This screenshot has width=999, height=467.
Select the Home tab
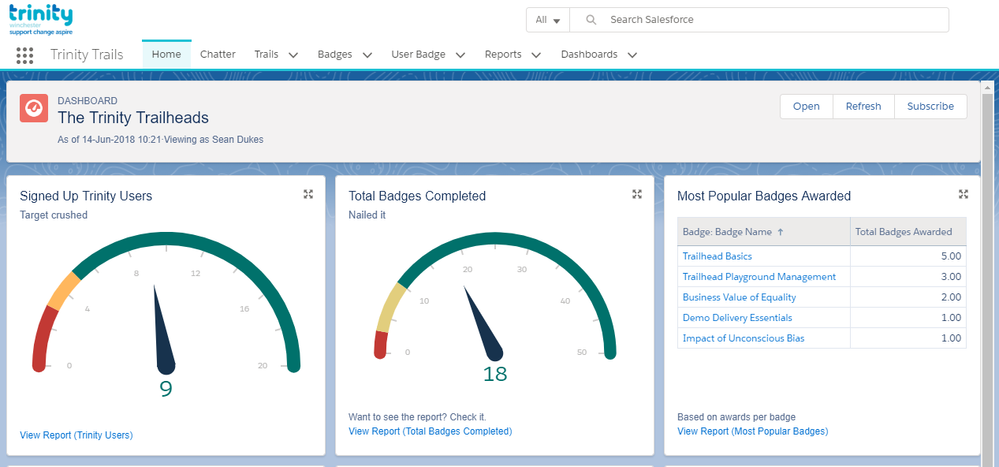point(166,54)
